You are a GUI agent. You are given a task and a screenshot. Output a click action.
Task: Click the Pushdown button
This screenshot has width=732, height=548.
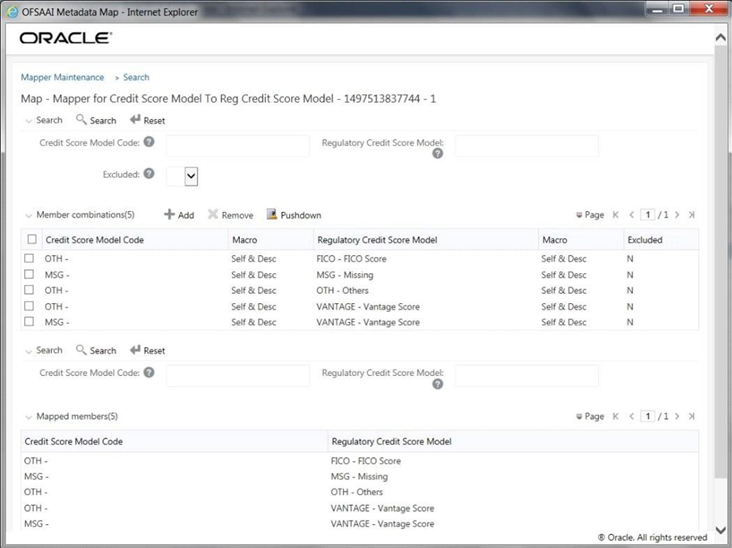(294, 215)
